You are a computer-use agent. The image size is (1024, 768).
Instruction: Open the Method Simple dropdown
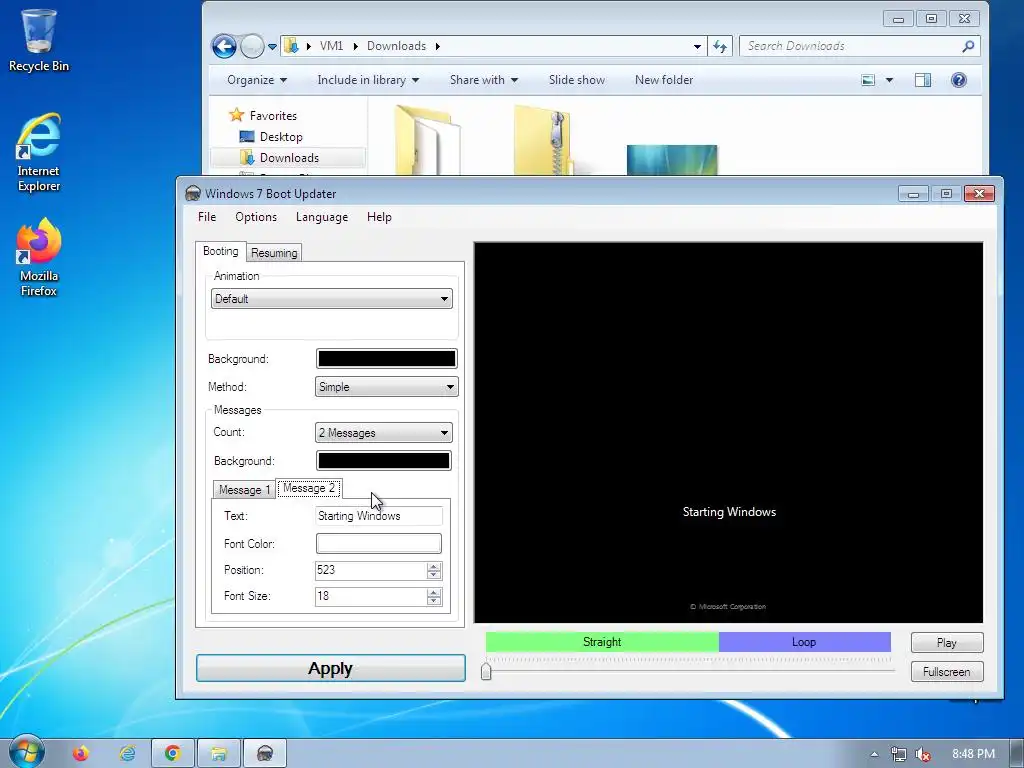[387, 387]
